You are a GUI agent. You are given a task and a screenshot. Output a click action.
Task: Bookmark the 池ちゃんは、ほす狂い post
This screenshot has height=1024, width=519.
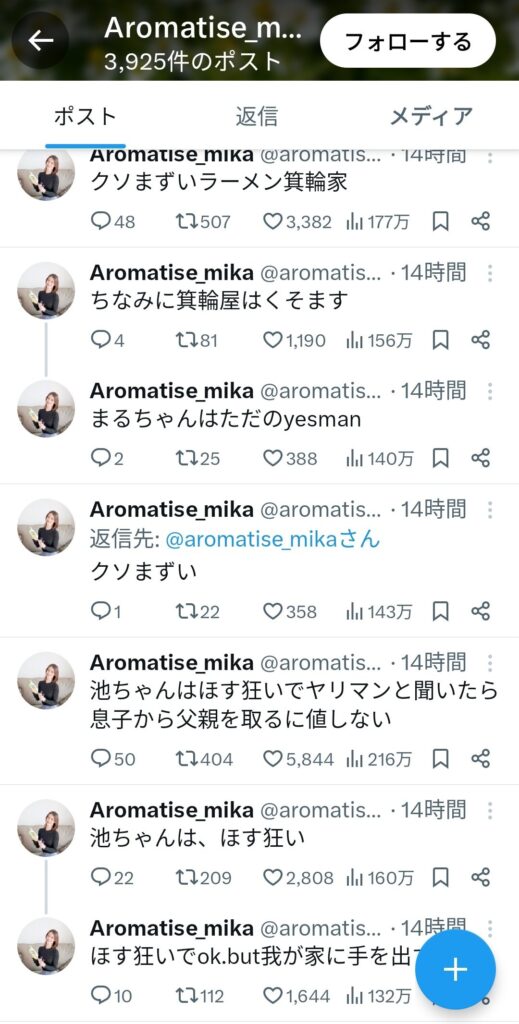click(441, 877)
